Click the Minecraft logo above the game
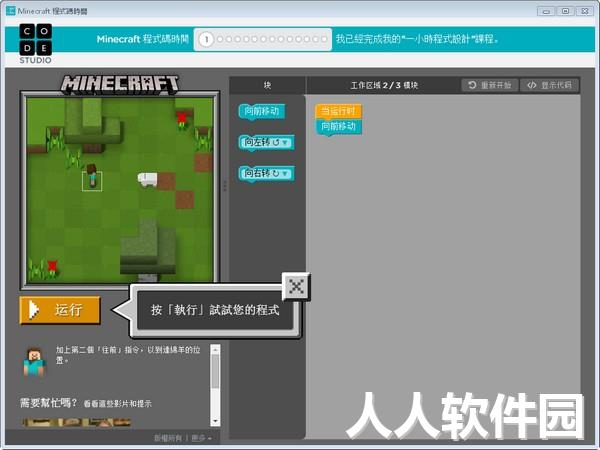 (120, 84)
